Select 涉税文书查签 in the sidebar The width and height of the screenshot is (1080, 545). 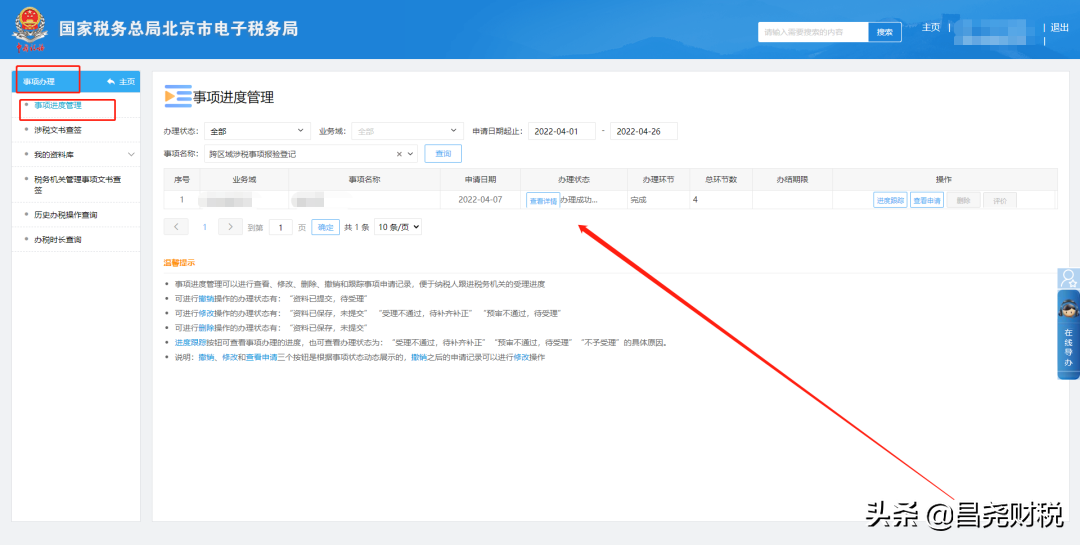tap(58, 130)
